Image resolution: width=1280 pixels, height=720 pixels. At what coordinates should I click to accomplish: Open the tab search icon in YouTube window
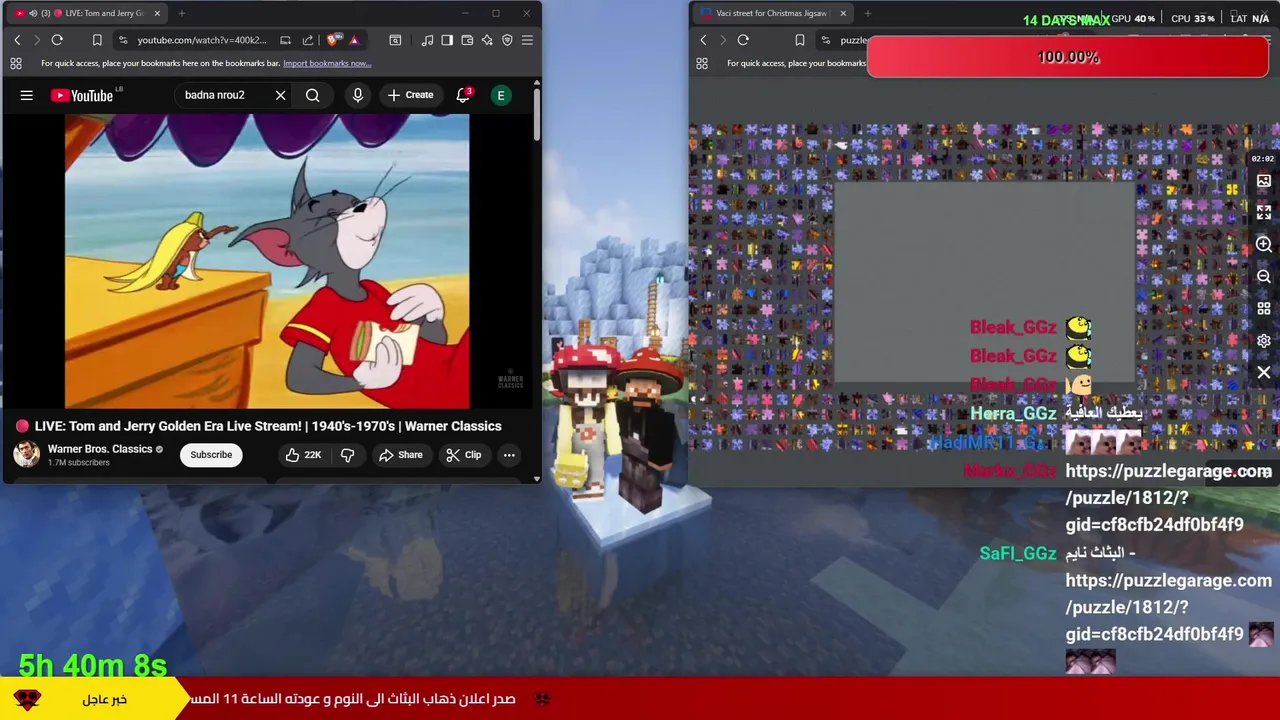click(395, 40)
